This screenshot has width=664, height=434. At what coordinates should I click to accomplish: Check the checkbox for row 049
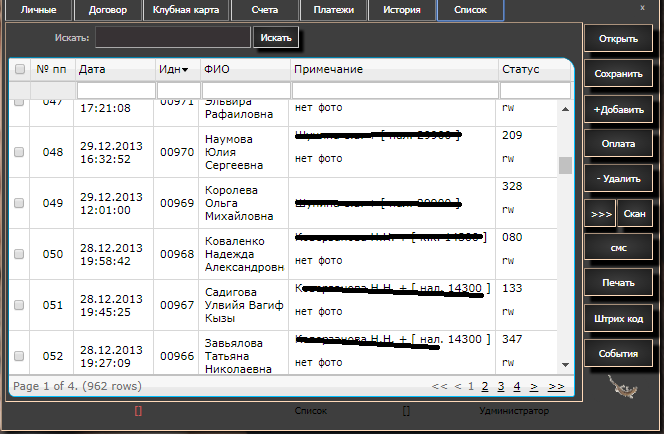tap(19, 203)
